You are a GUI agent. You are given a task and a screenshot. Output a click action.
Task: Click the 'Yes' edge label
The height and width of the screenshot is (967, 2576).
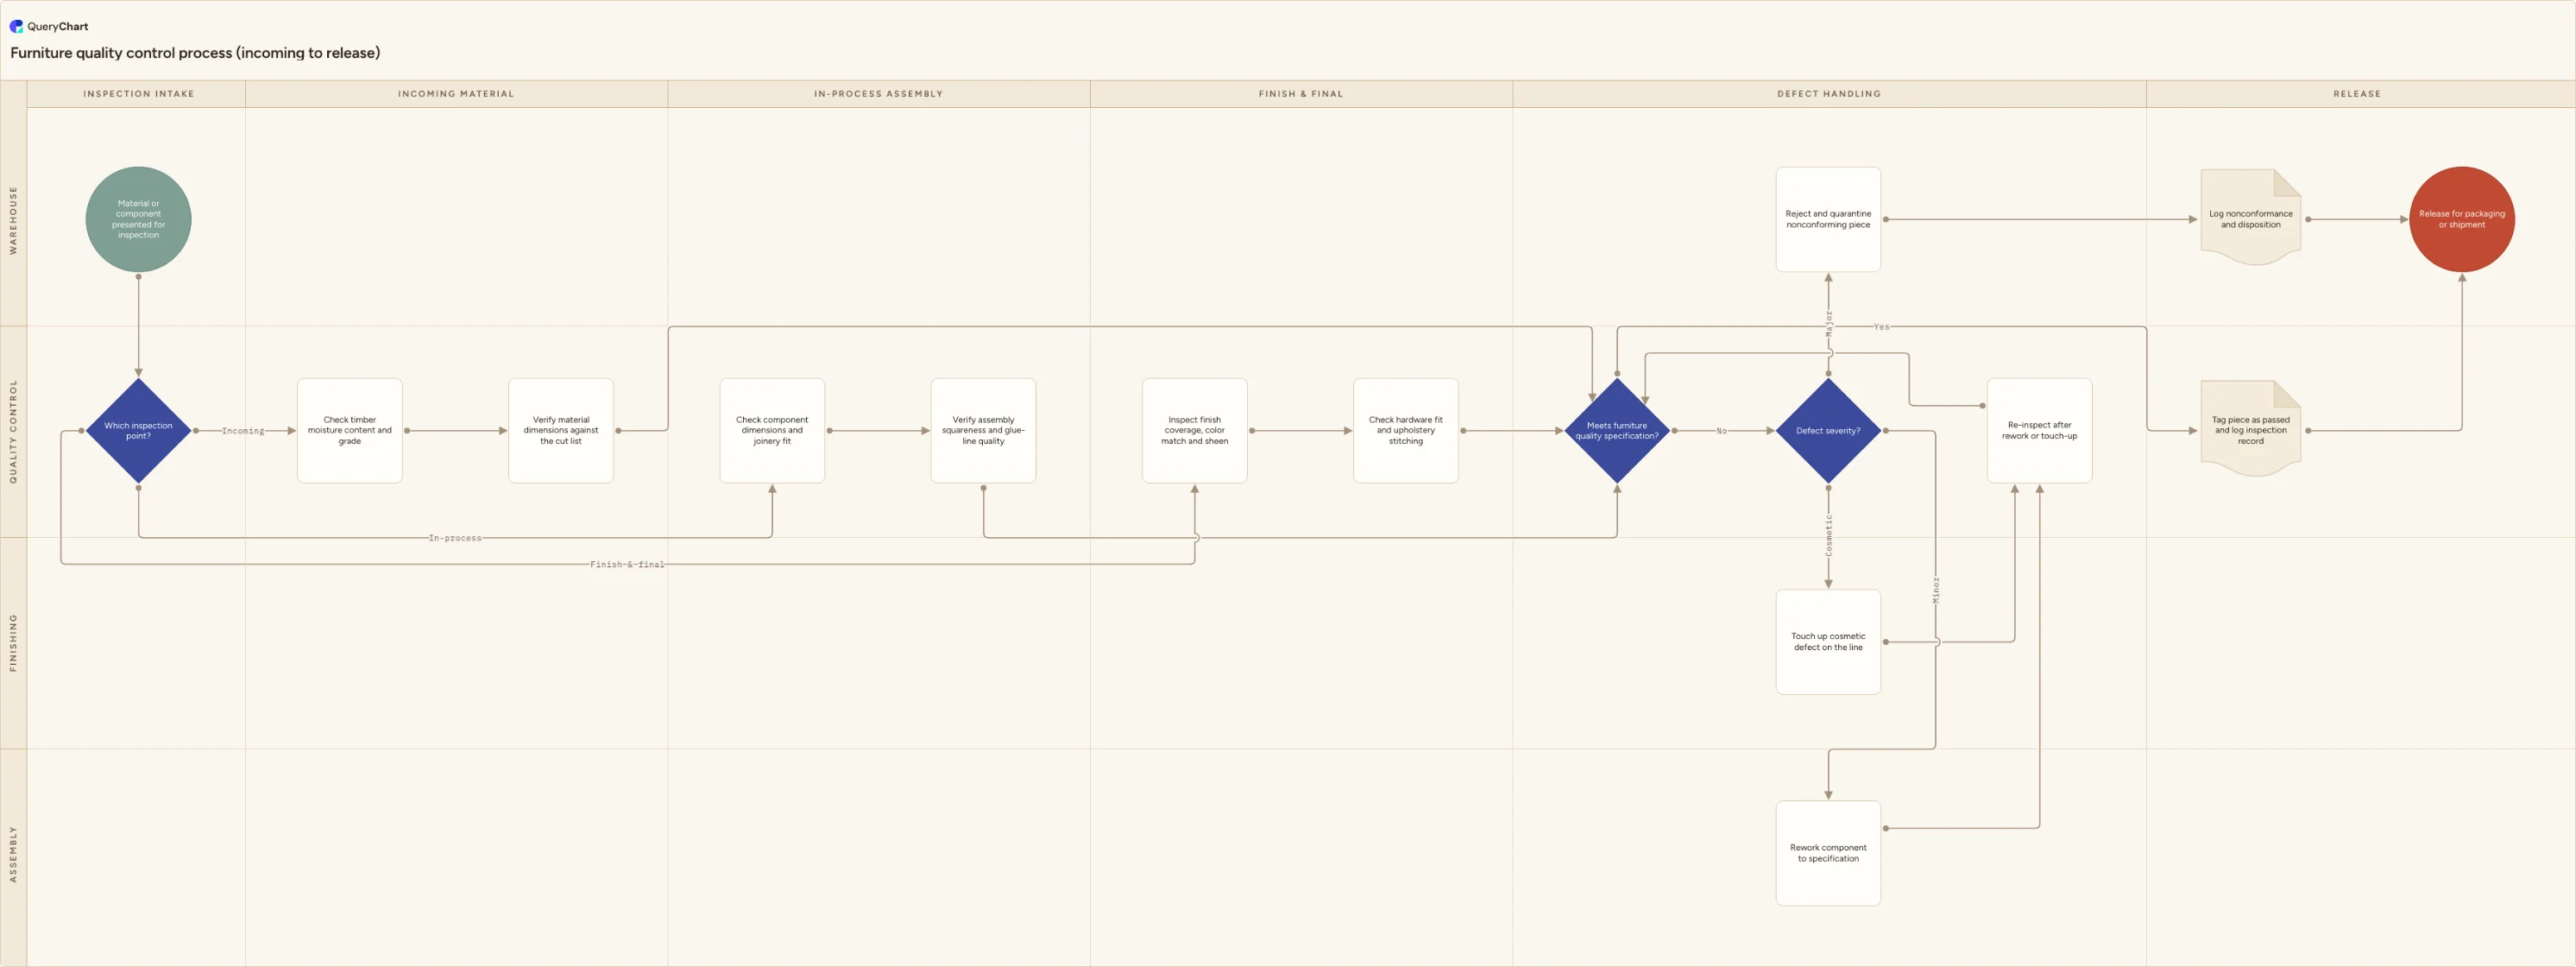1881,327
